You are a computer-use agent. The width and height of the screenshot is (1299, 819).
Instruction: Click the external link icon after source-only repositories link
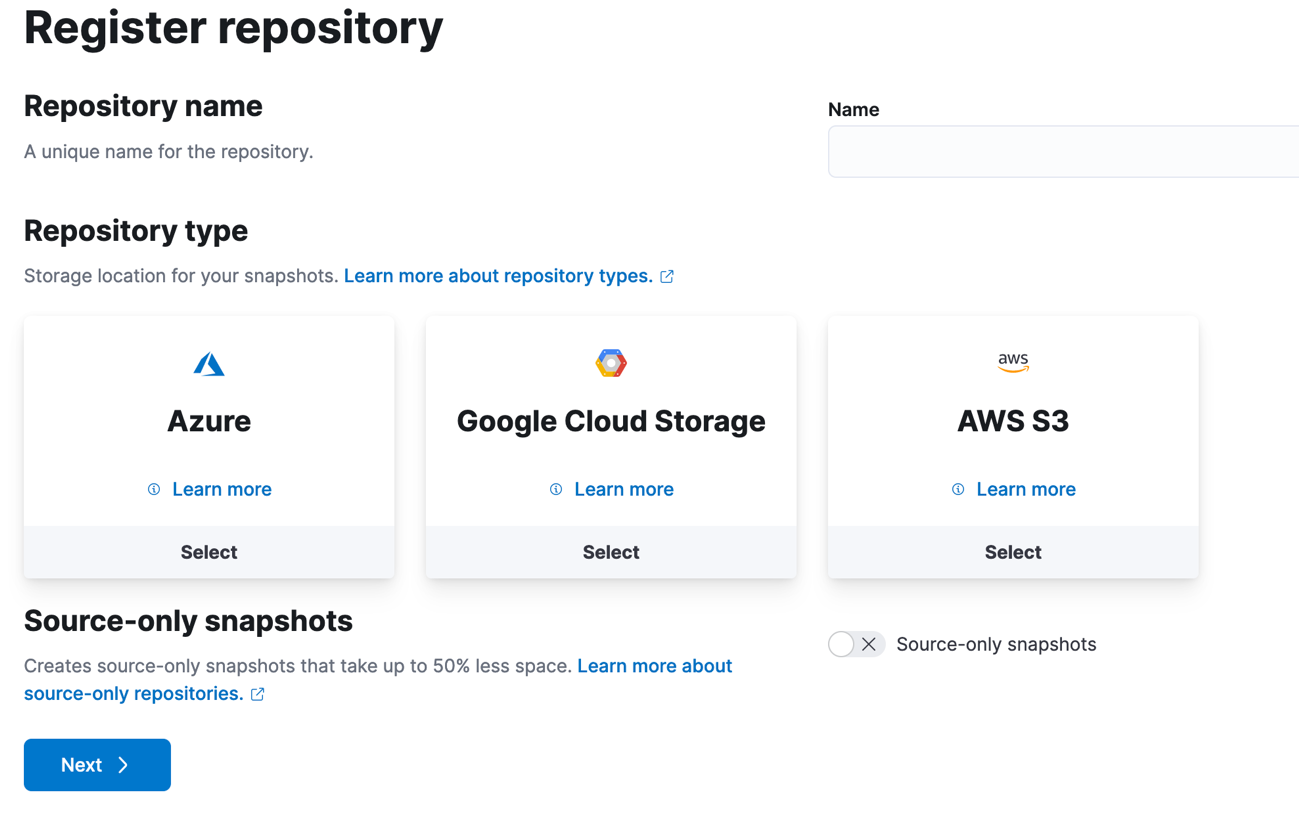(x=257, y=693)
